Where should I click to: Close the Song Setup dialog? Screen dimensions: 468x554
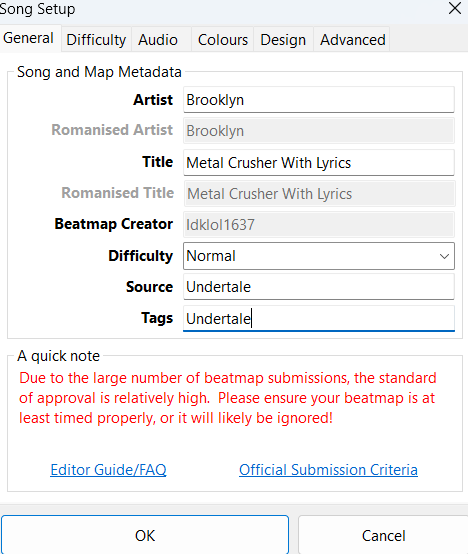pyautogui.click(x=455, y=8)
